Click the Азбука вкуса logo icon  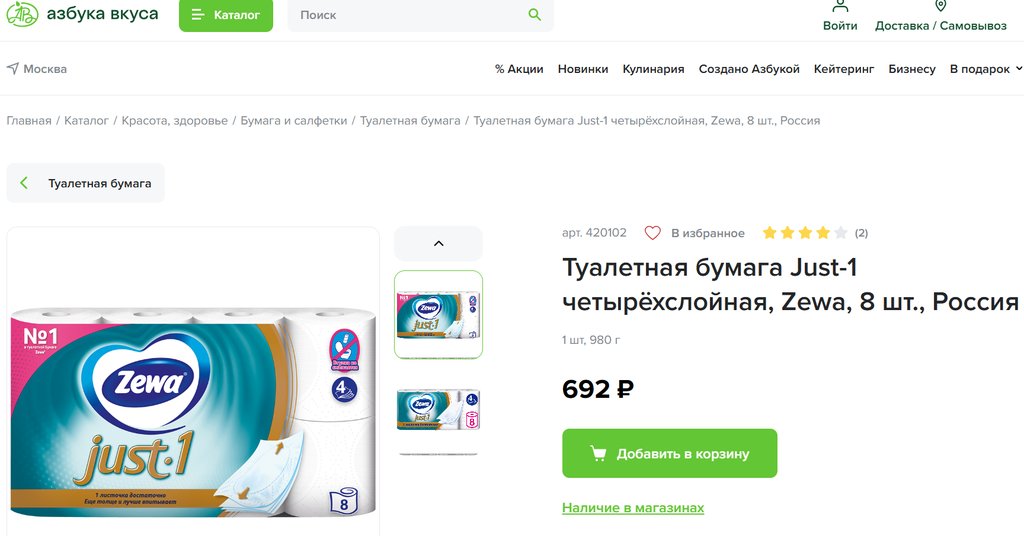tap(22, 14)
